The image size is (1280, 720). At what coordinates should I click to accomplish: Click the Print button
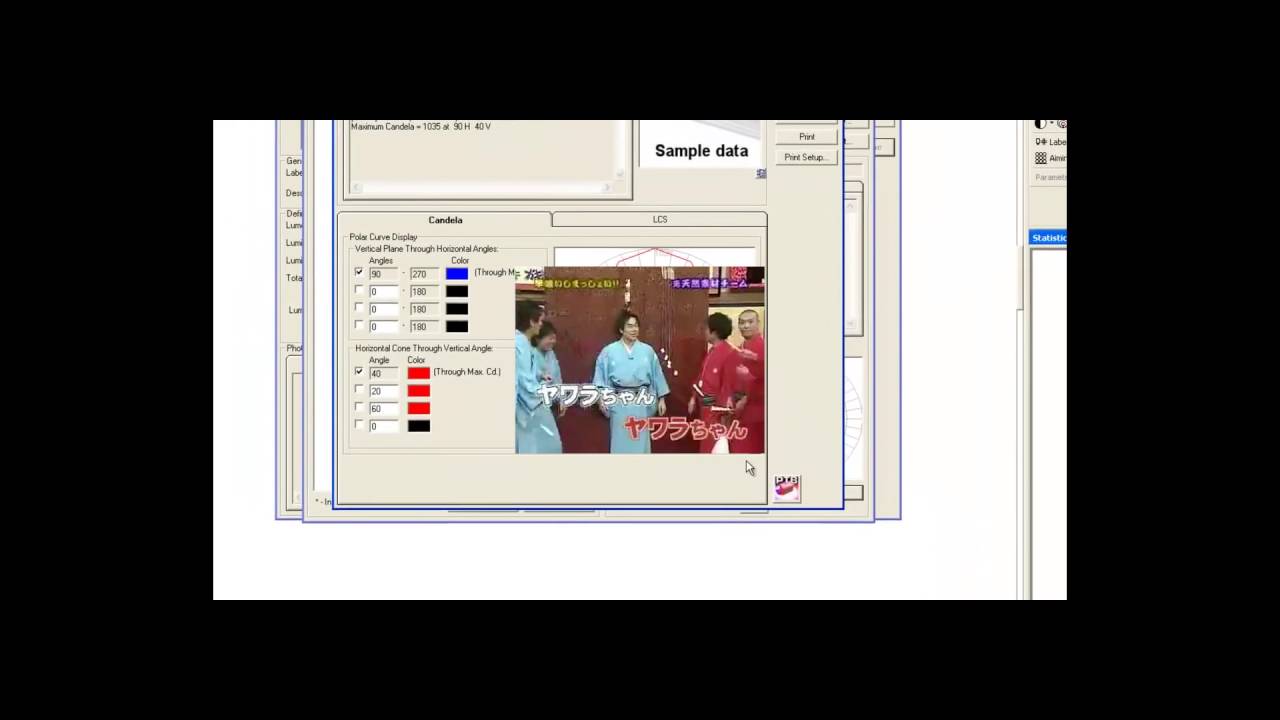807,137
